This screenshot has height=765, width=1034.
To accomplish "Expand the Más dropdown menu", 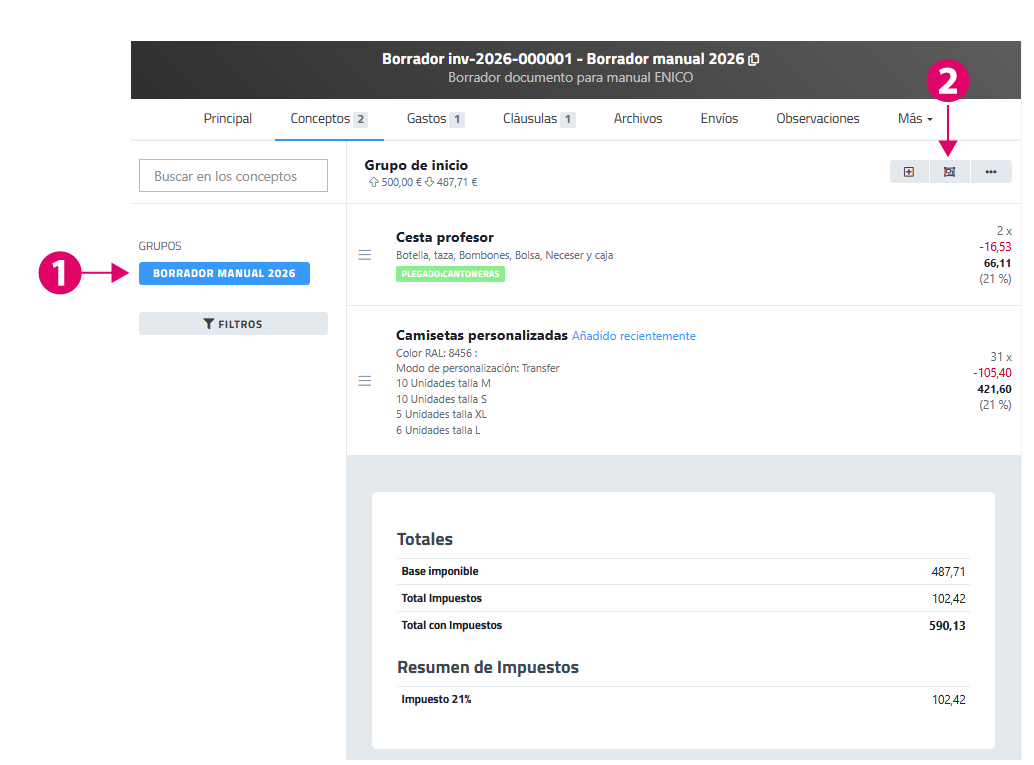I will (x=915, y=119).
